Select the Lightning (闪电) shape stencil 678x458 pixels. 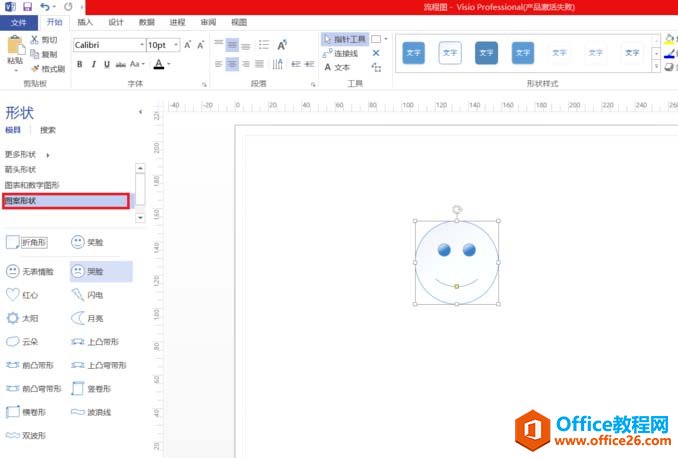pyautogui.click(x=87, y=295)
